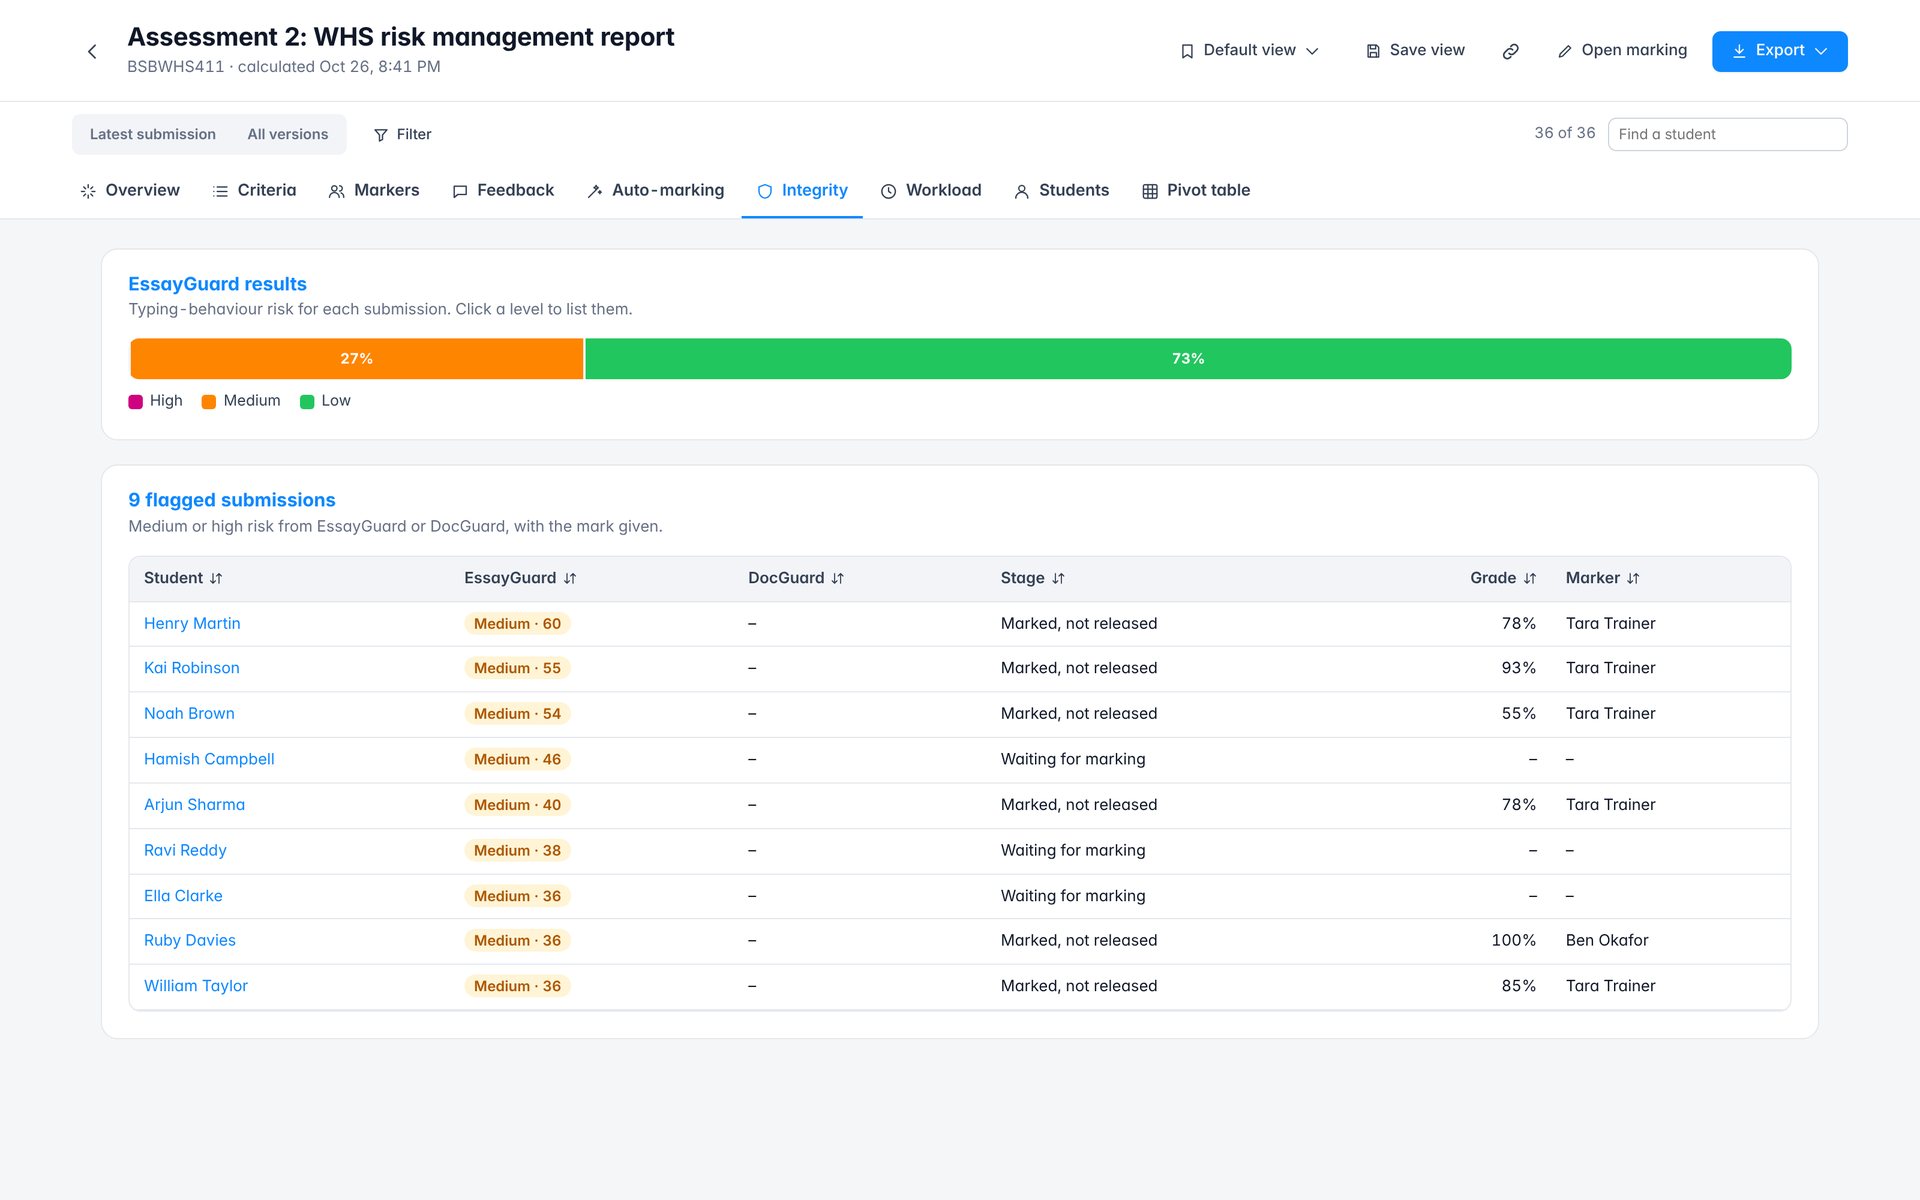Click Noah Brown's Medium · 54 badge
Image resolution: width=1920 pixels, height=1200 pixels.
(517, 714)
